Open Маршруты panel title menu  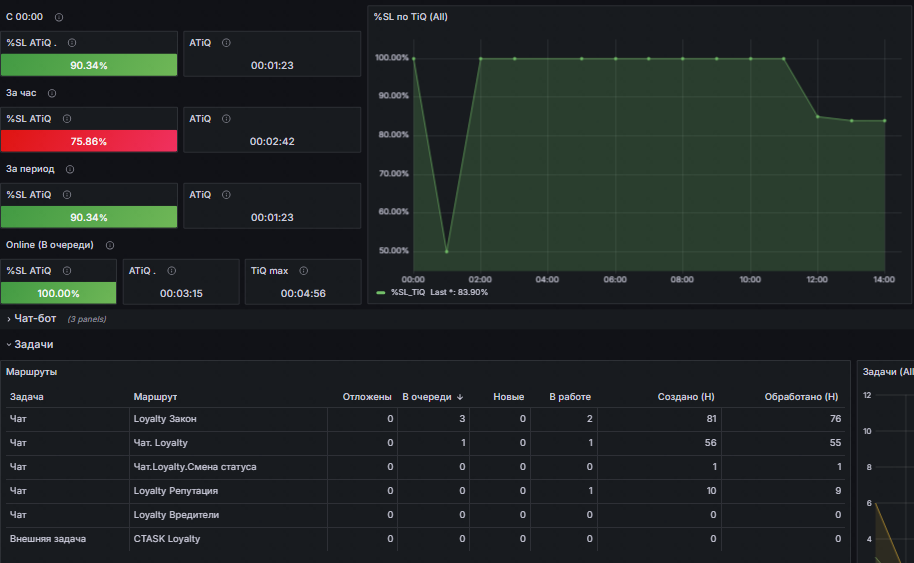(x=31, y=372)
